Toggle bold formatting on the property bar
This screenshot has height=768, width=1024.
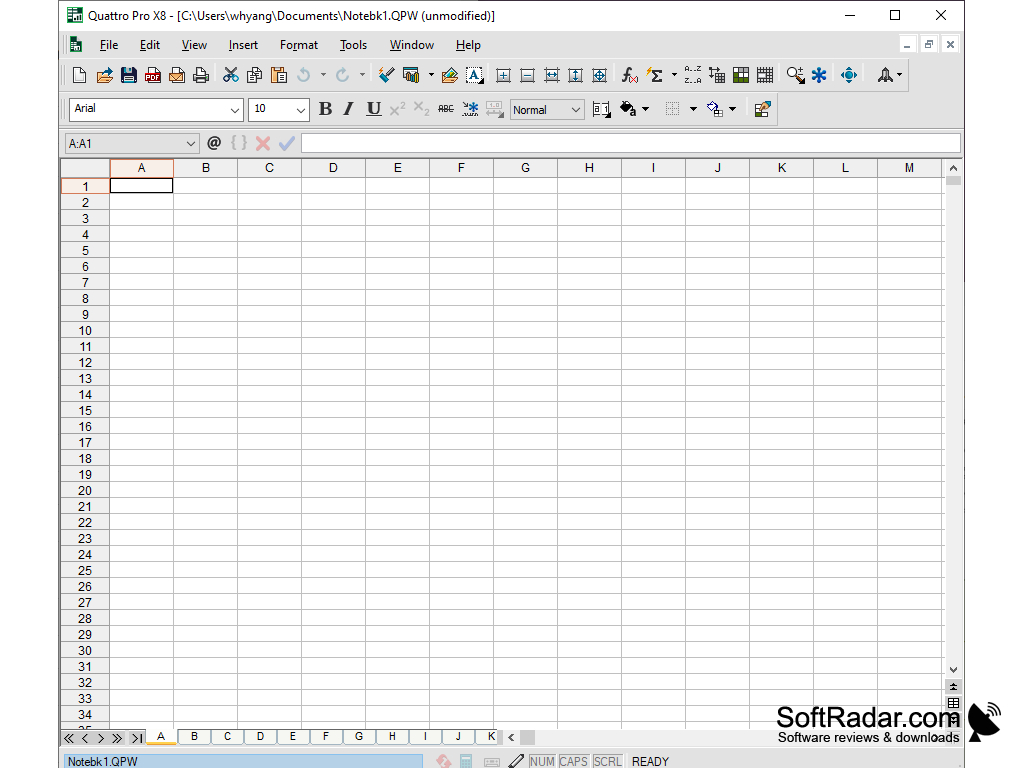point(325,108)
